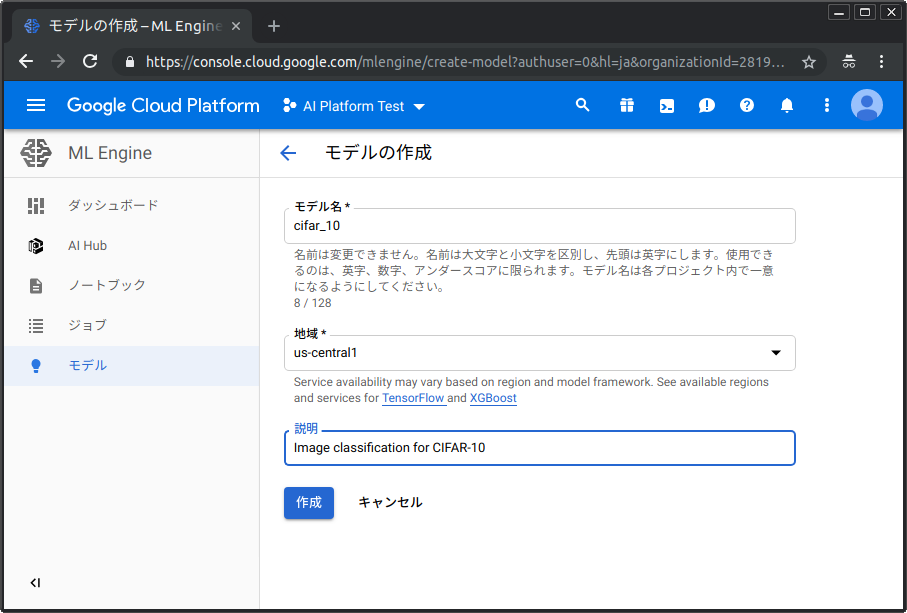This screenshot has height=613, width=907.
Task: Open the help question mark icon
Action: coord(747,105)
